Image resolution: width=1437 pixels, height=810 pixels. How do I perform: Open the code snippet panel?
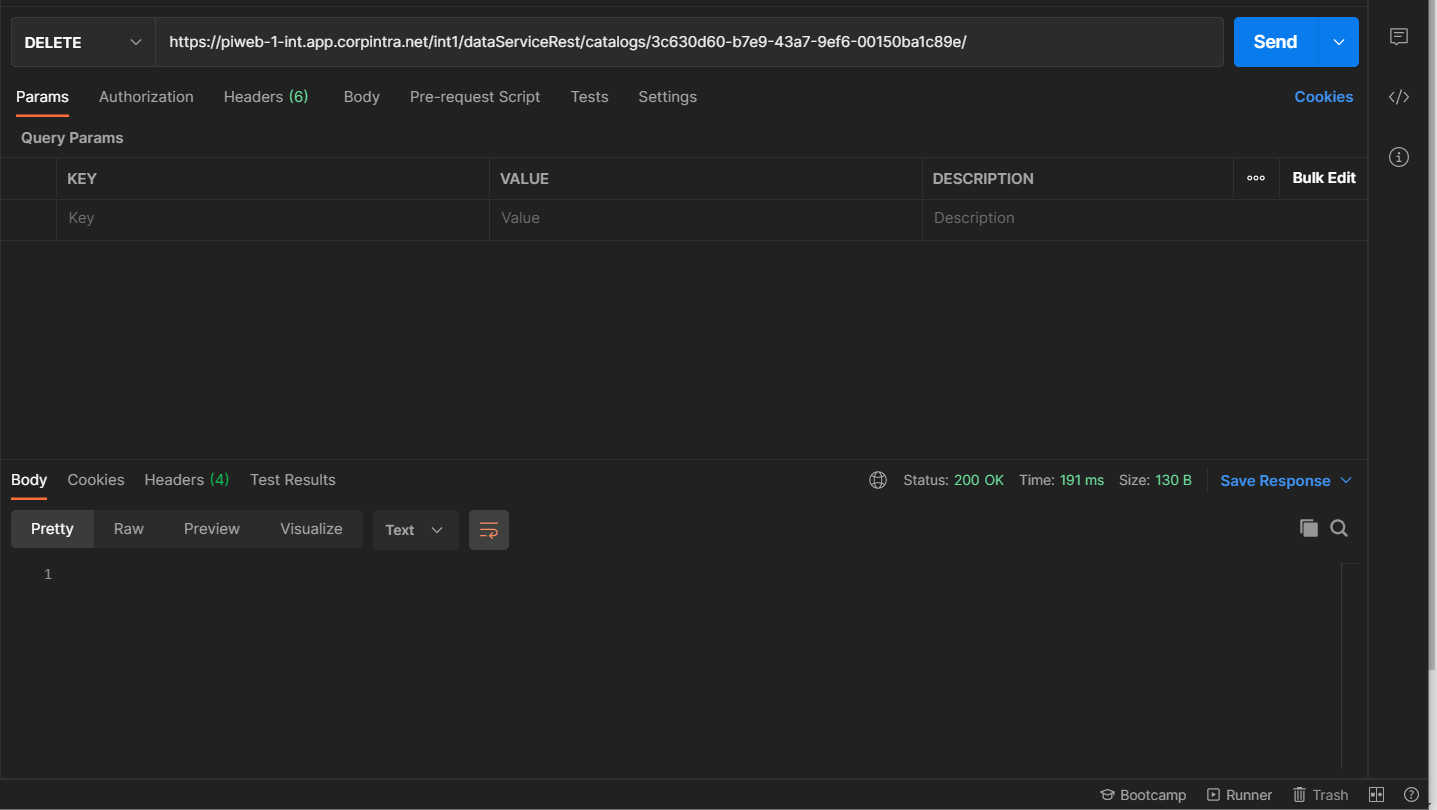(1398, 96)
